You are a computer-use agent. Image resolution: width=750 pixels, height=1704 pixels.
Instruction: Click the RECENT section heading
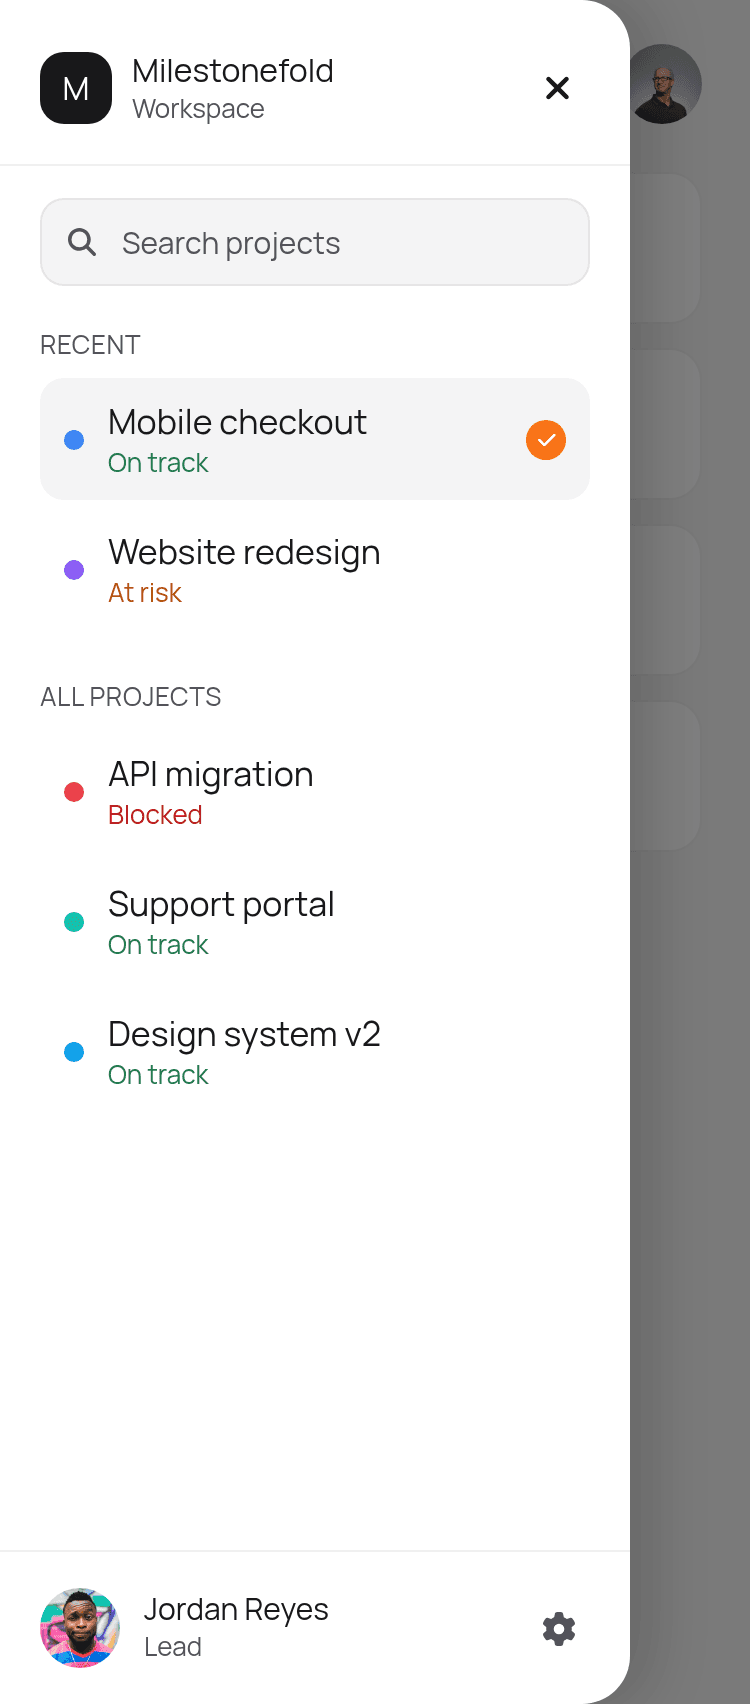(90, 345)
